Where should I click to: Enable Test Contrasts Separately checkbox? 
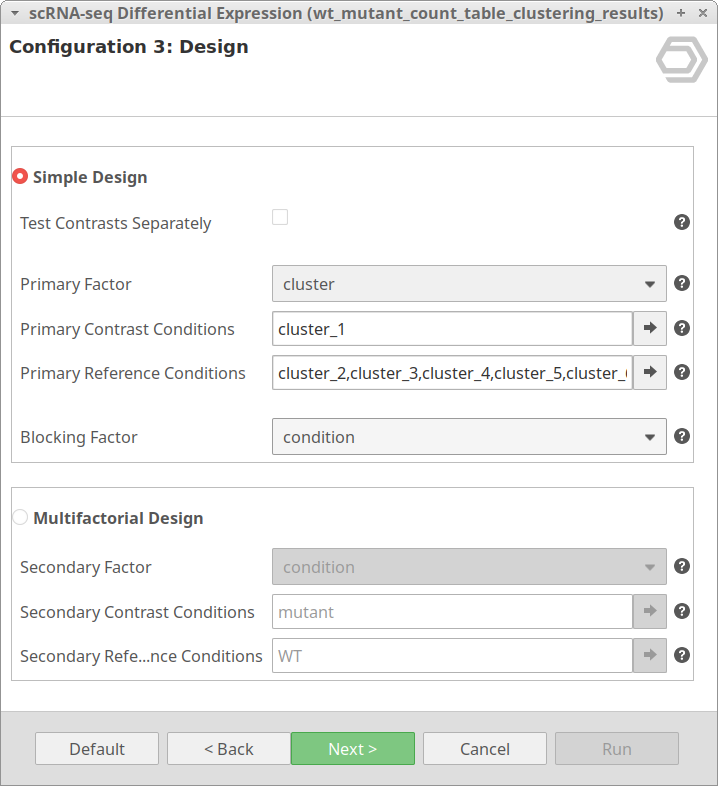[280, 217]
